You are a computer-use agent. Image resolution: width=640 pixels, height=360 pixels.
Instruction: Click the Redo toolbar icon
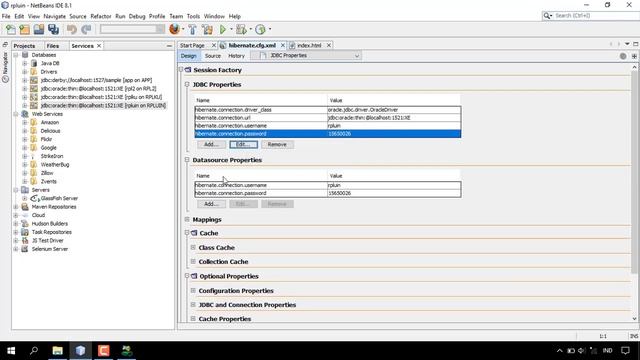click(x=86, y=29)
